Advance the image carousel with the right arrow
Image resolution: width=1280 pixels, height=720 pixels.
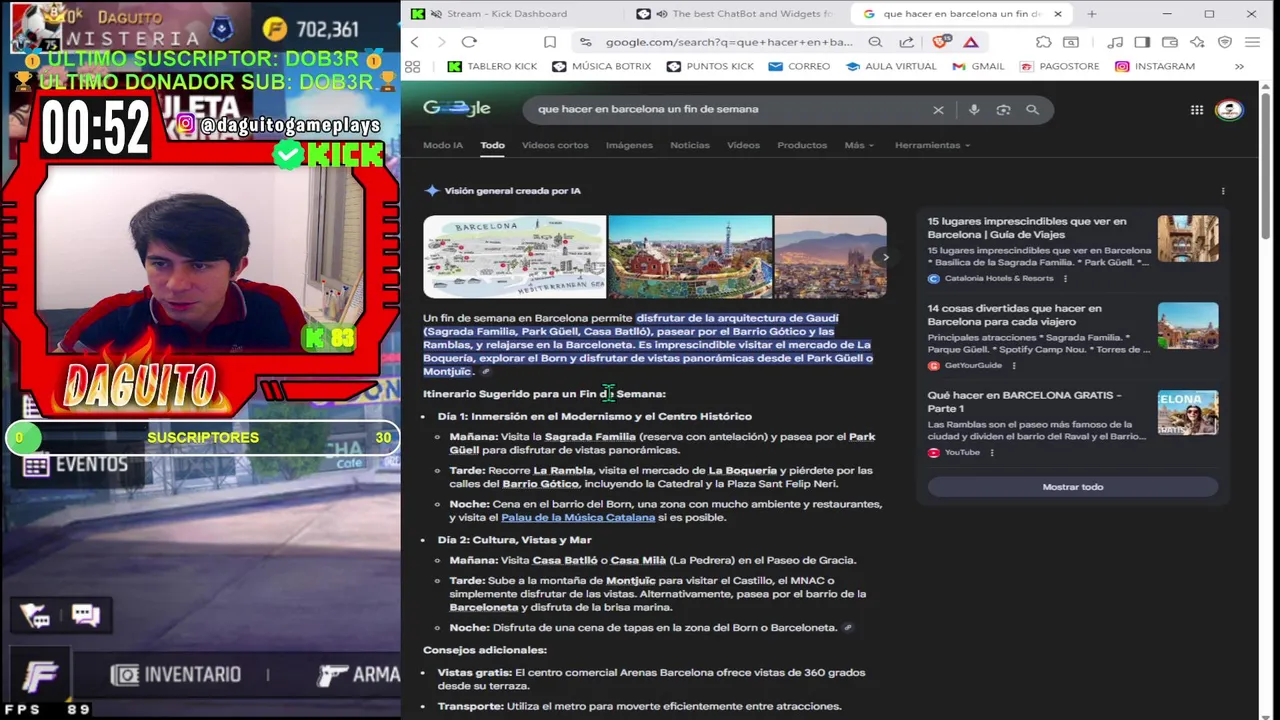(x=885, y=257)
